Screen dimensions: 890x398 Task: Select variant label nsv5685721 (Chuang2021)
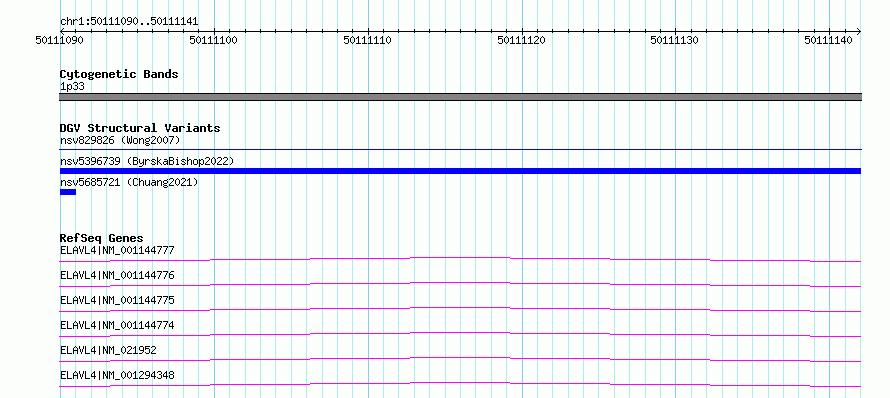pyautogui.click(x=129, y=182)
